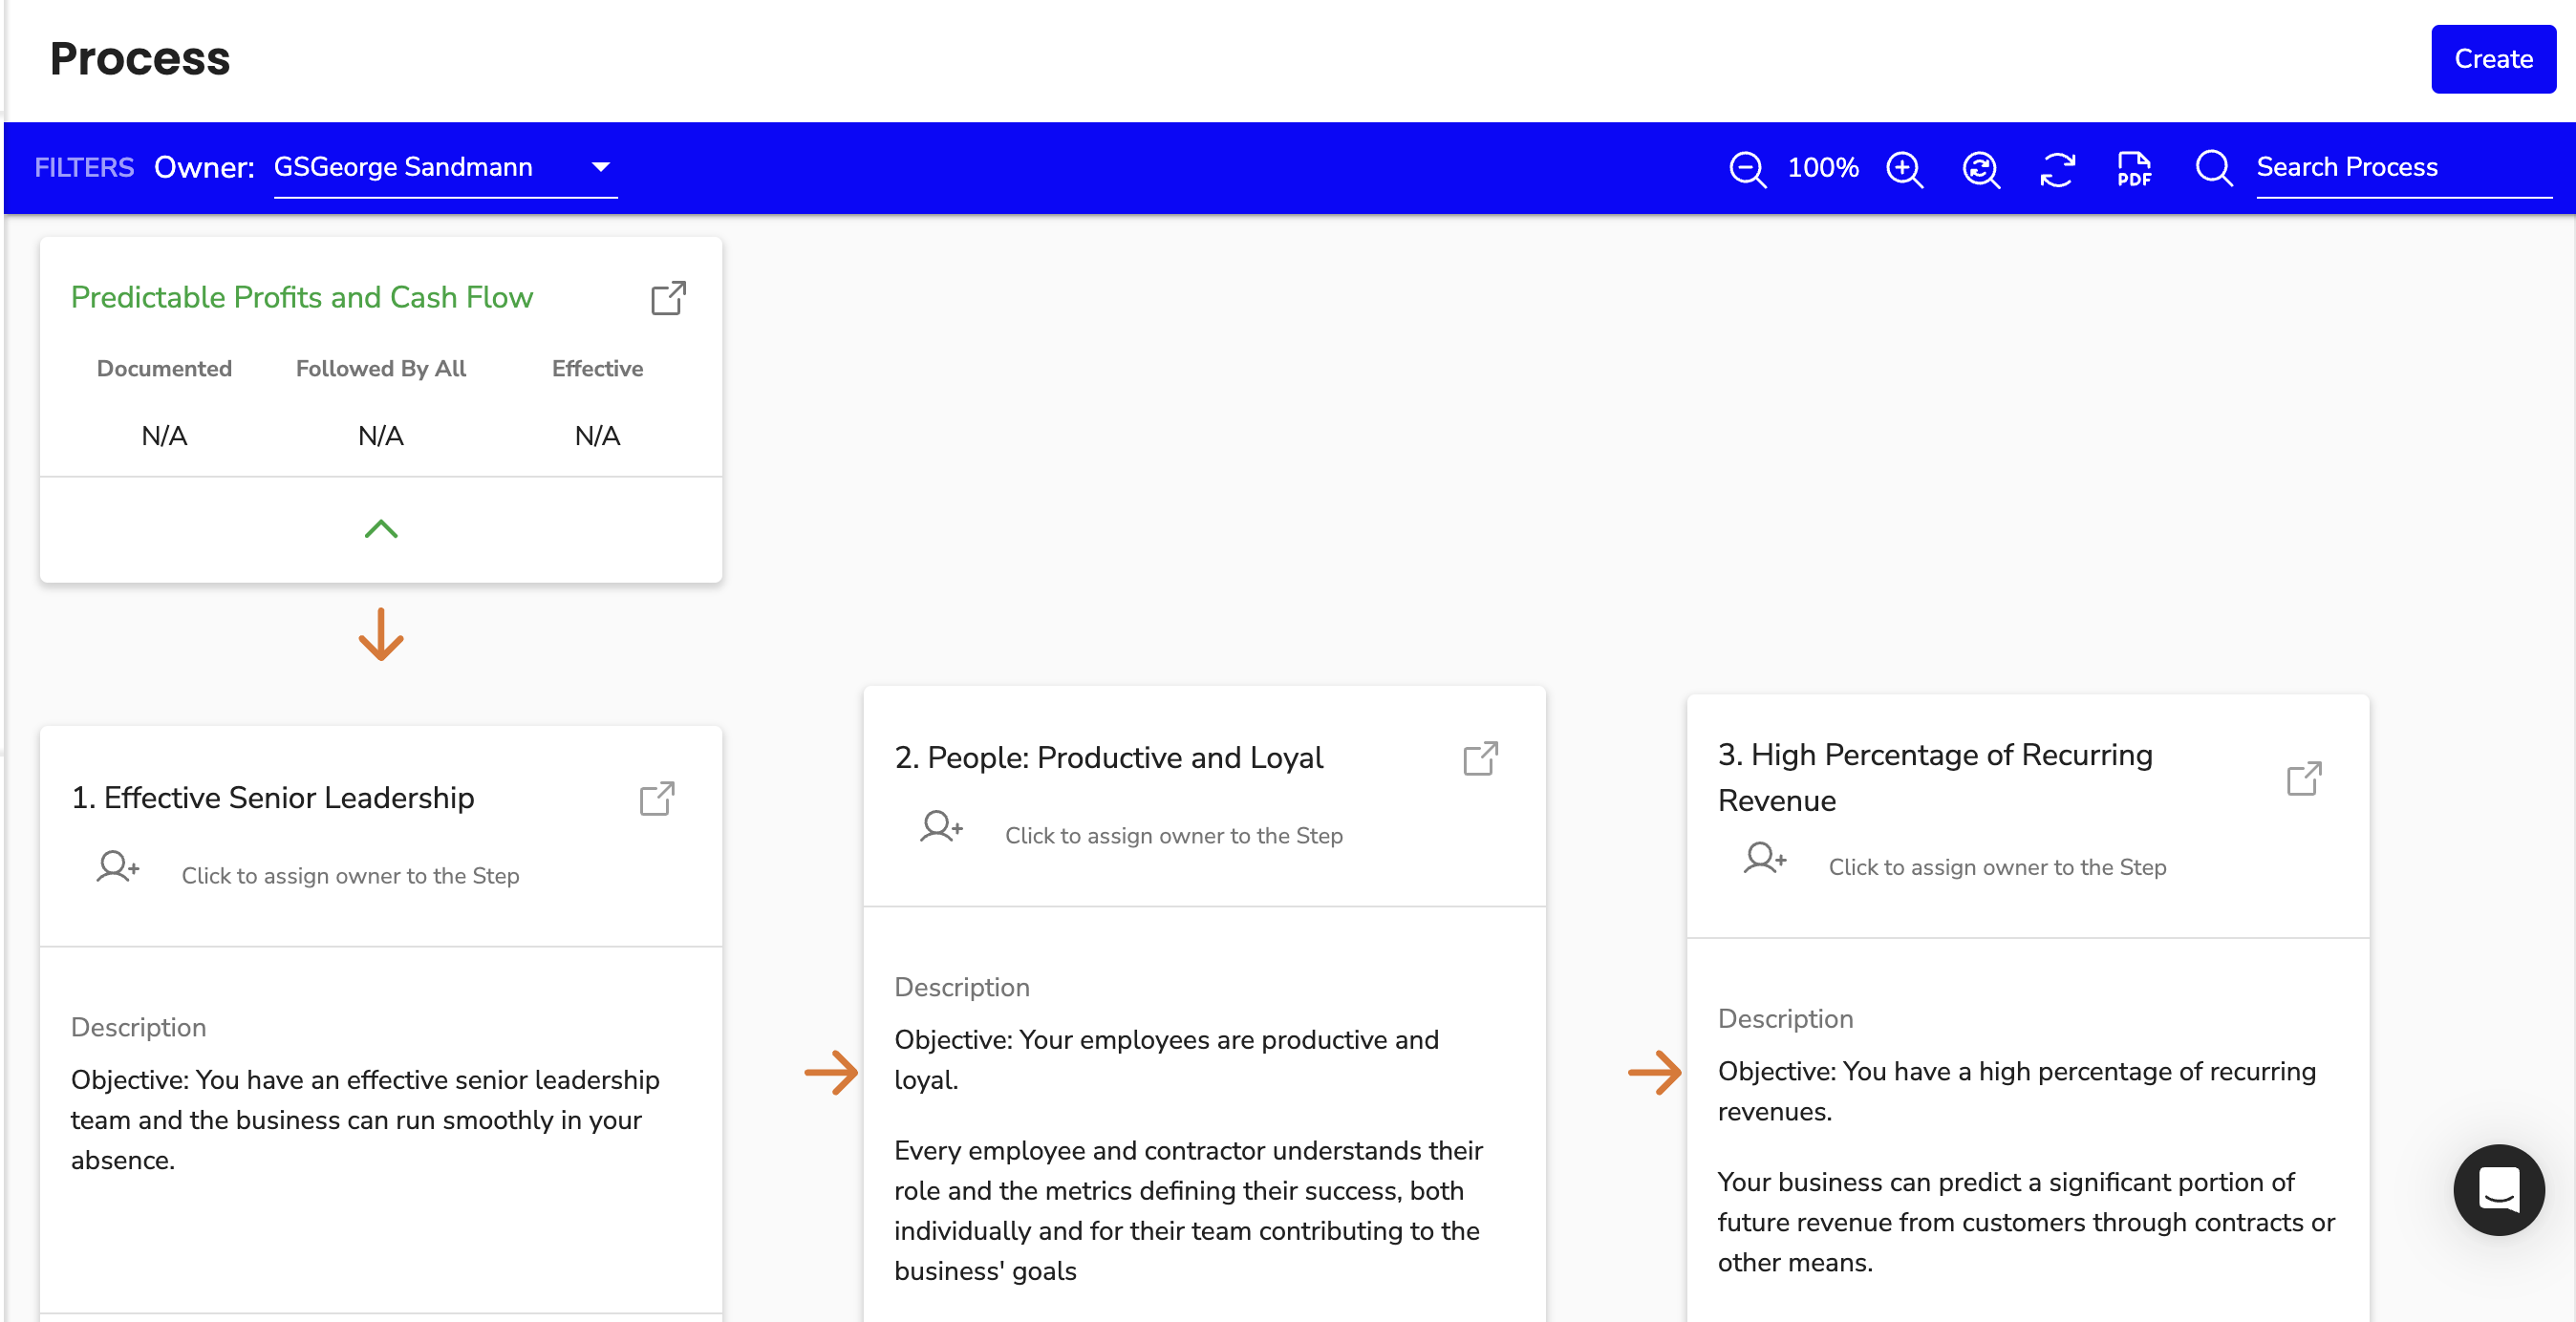2576x1322 pixels.
Task: Click the paragraph about every employee and contractor
Action: coord(1188,1210)
